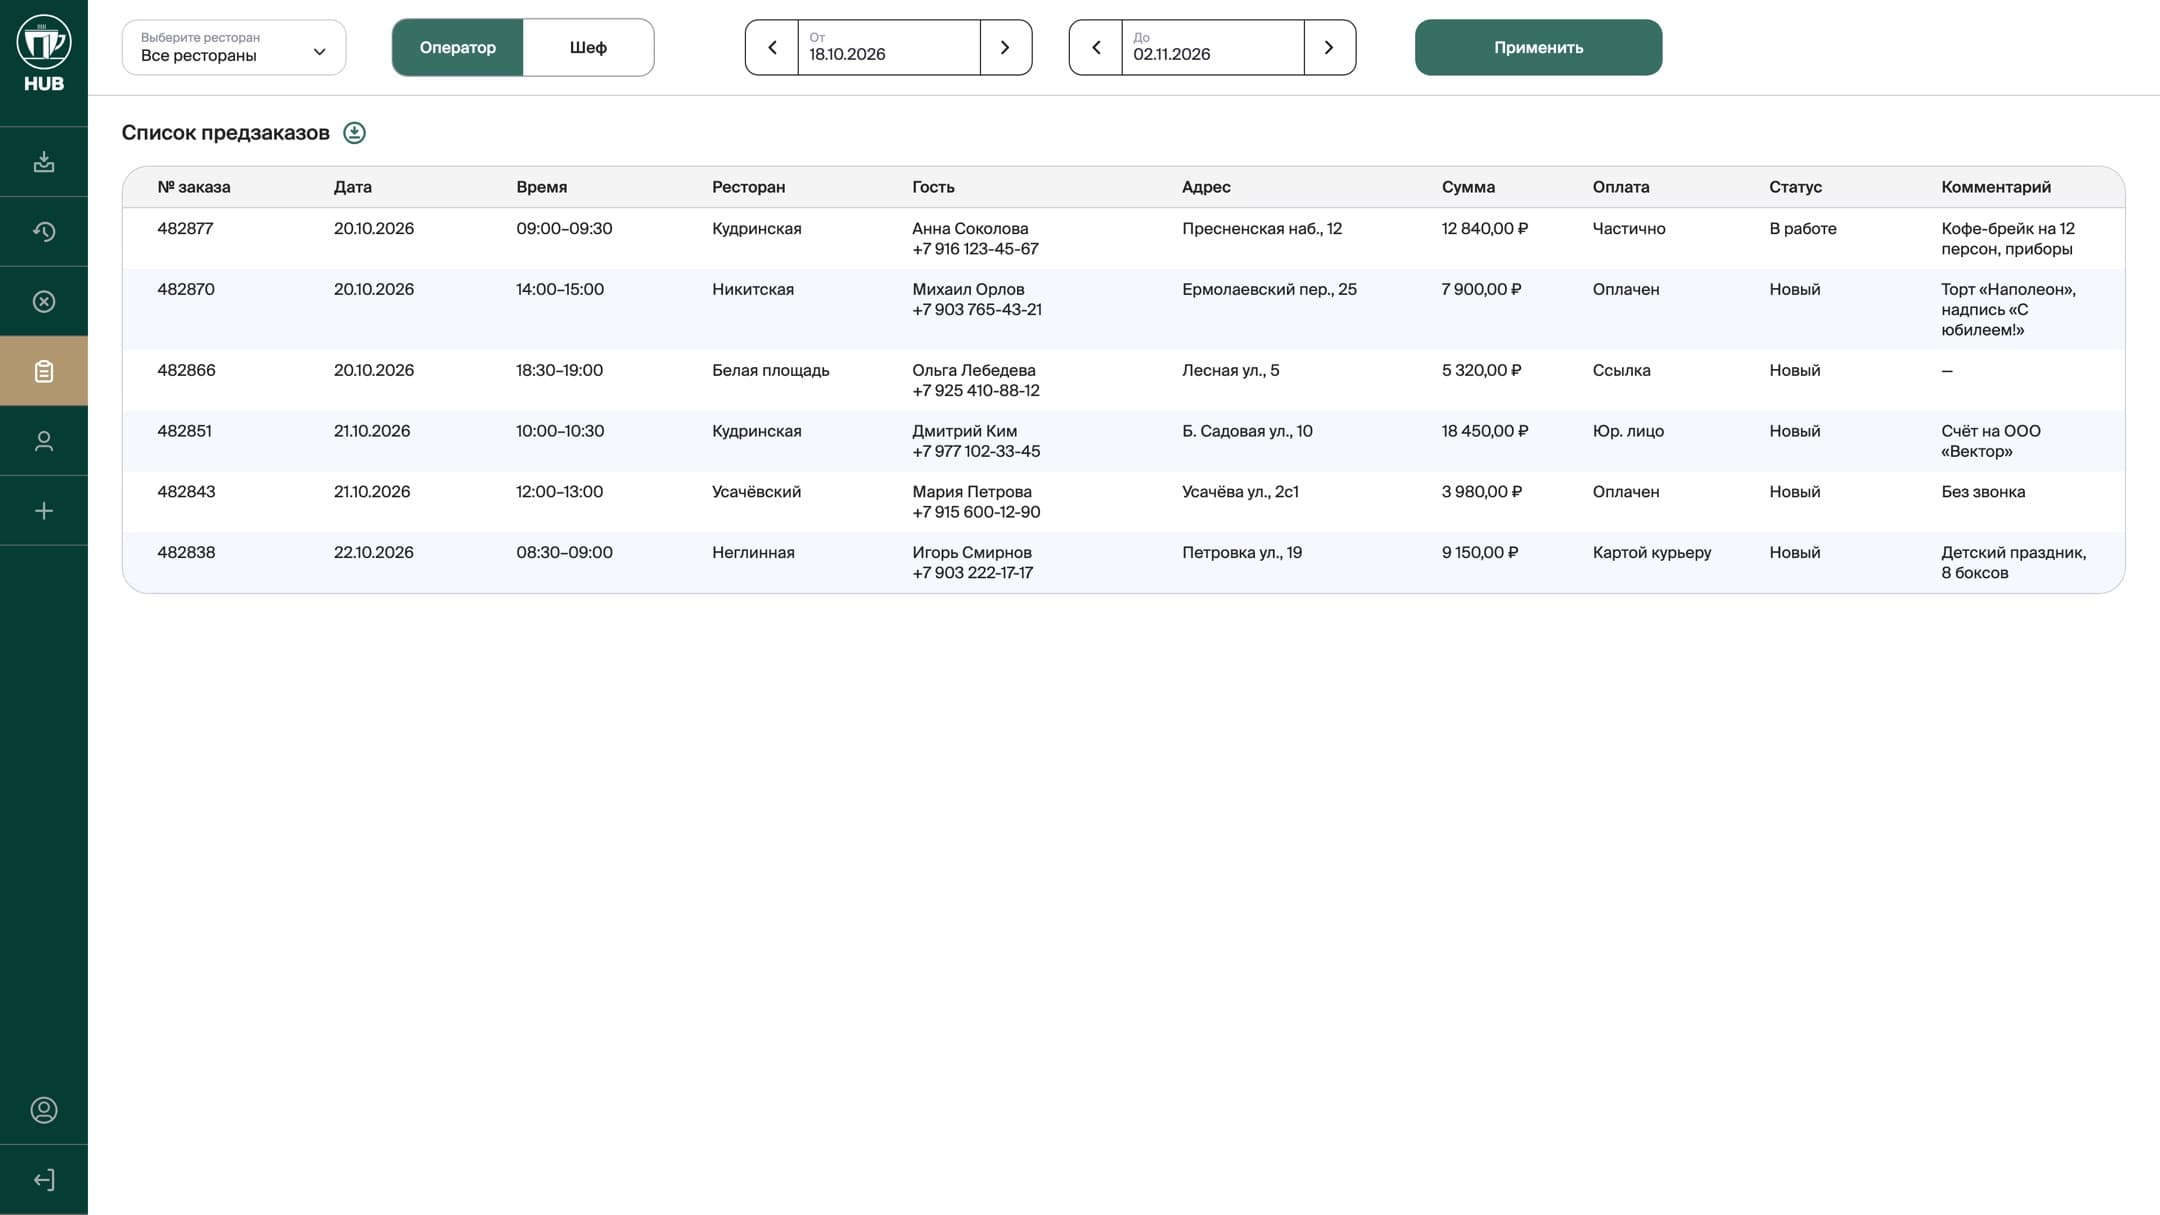The width and height of the screenshot is (2160, 1215).
Task: Click time slot 08:30–09:00
Action: point(564,553)
